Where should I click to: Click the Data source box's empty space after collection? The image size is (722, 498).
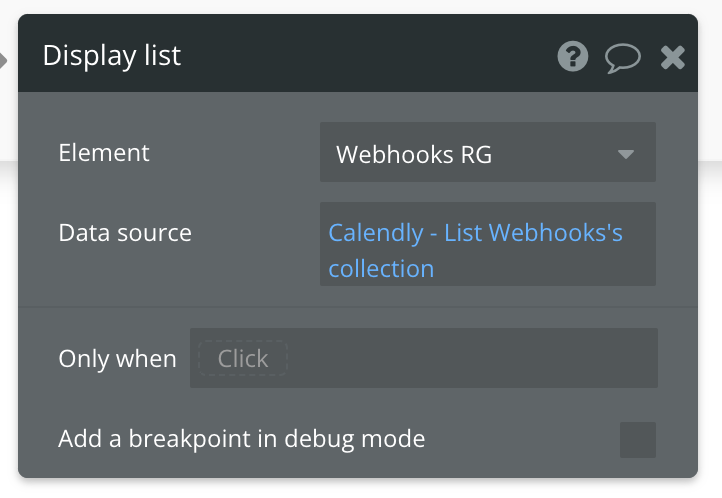coord(543,269)
